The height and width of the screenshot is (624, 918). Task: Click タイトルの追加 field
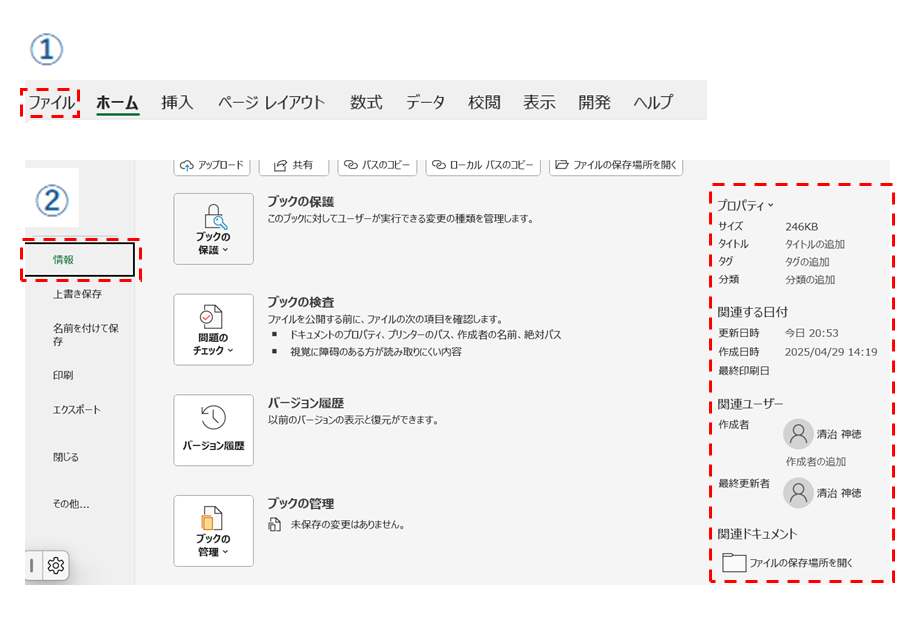pos(814,244)
